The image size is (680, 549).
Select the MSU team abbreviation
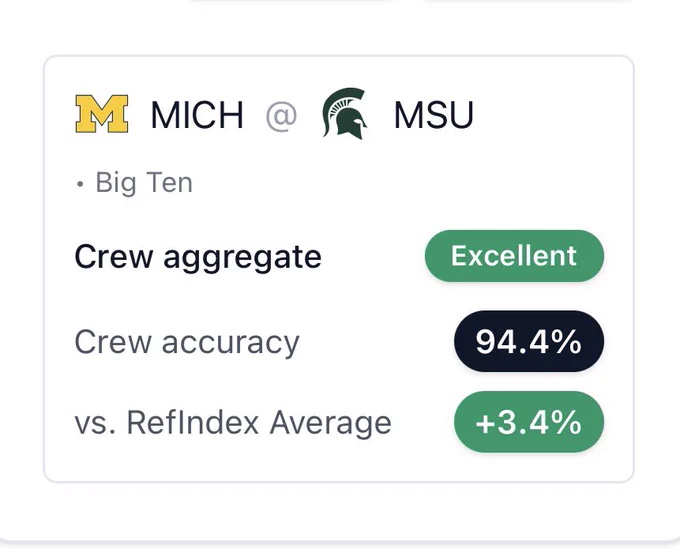[433, 115]
